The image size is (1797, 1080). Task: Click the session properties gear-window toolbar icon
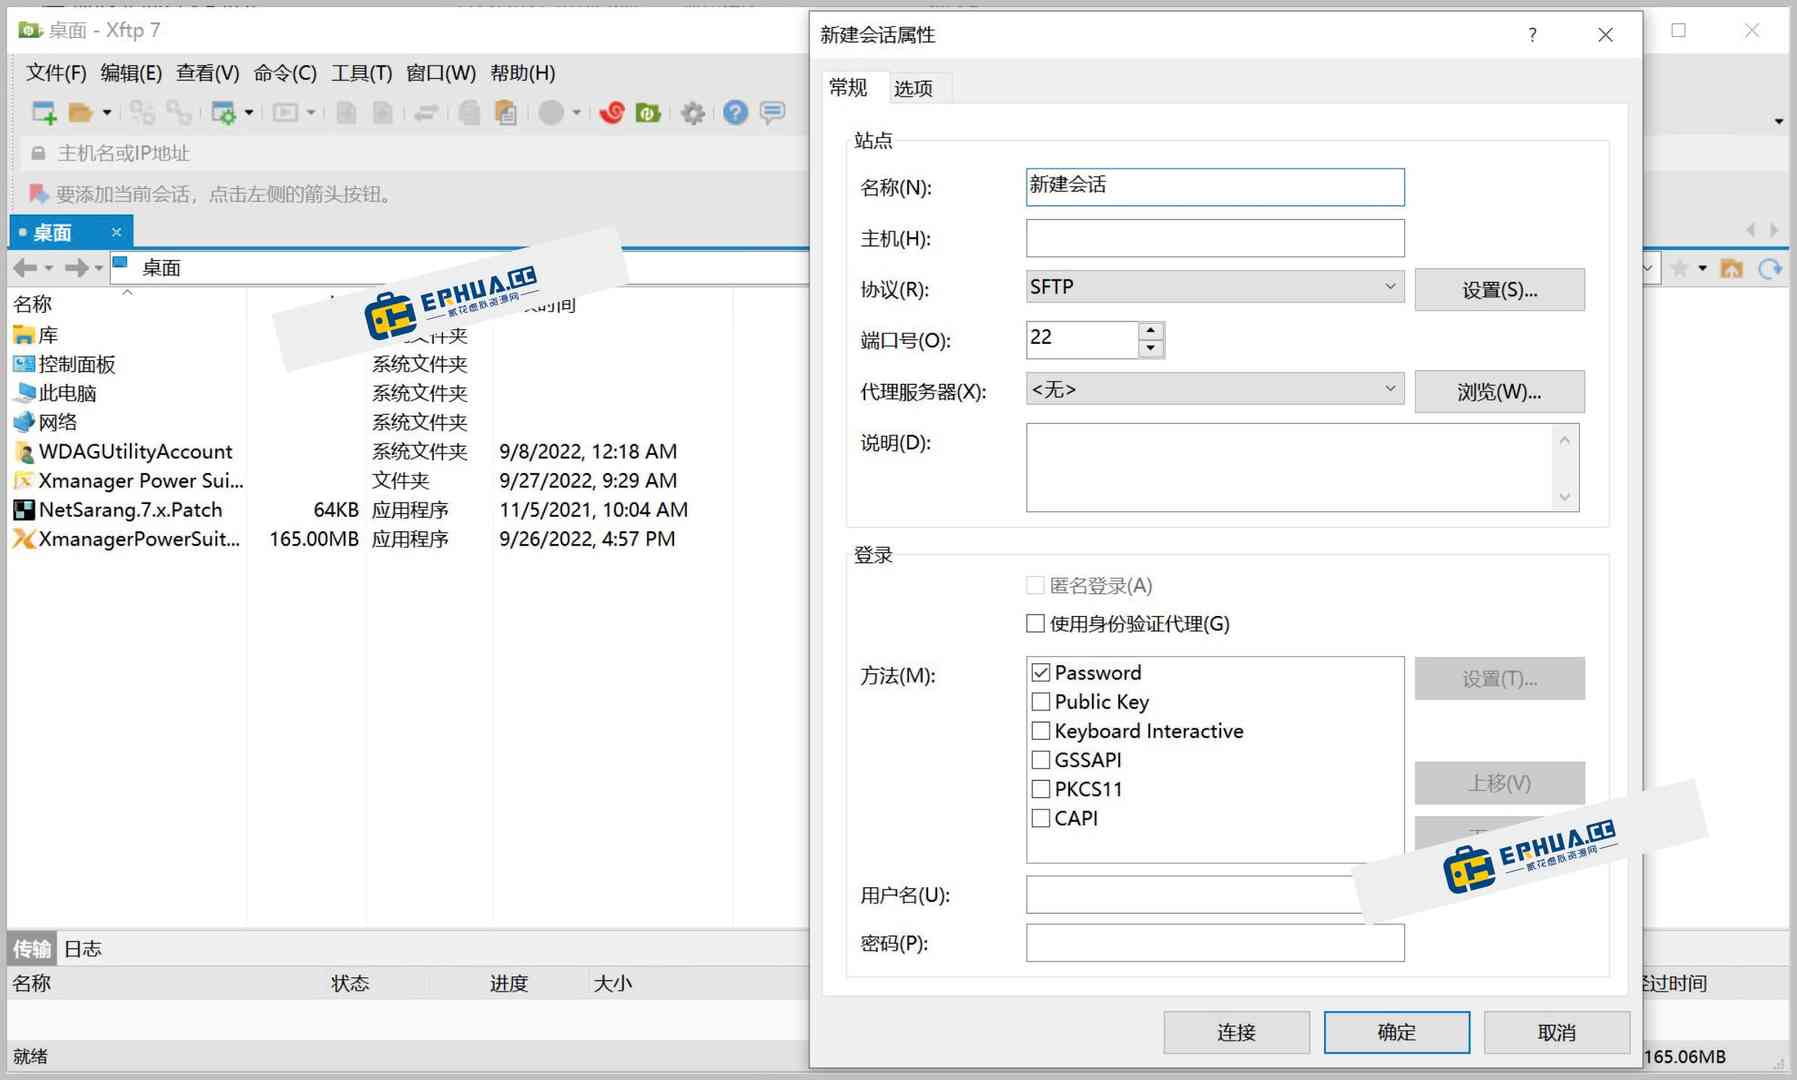[x=223, y=113]
